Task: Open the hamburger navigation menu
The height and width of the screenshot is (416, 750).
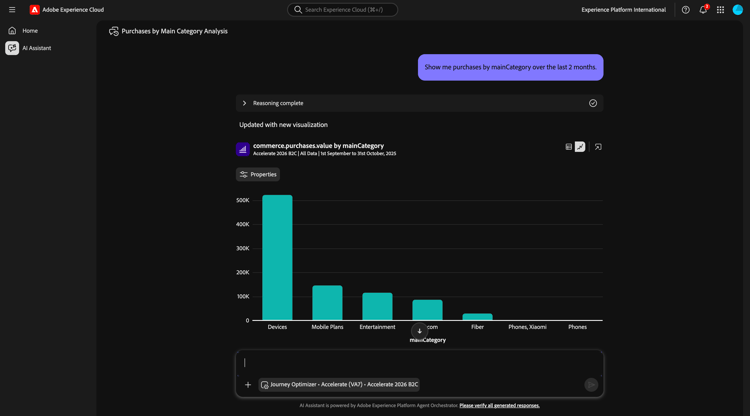Action: pyautogui.click(x=12, y=10)
